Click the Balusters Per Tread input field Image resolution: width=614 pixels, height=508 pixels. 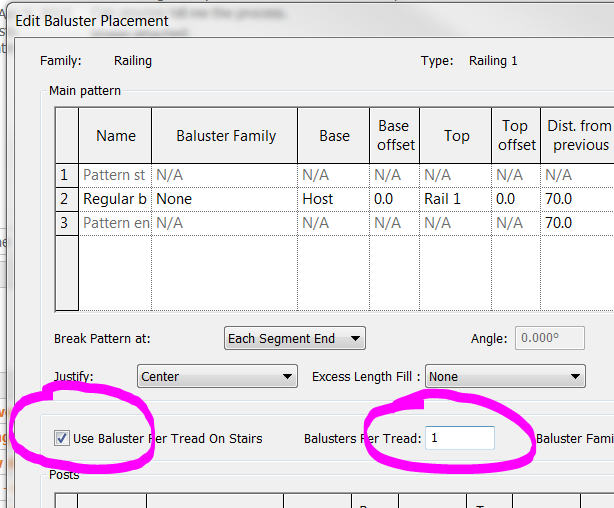click(x=459, y=438)
